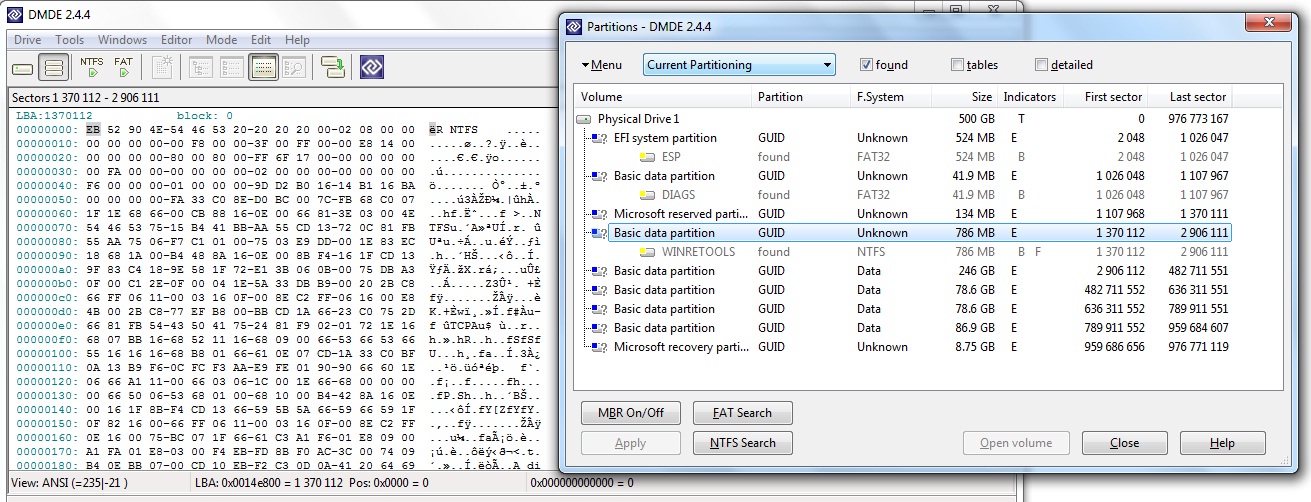Click the WINRETOOLS volume folder icon

[648, 252]
